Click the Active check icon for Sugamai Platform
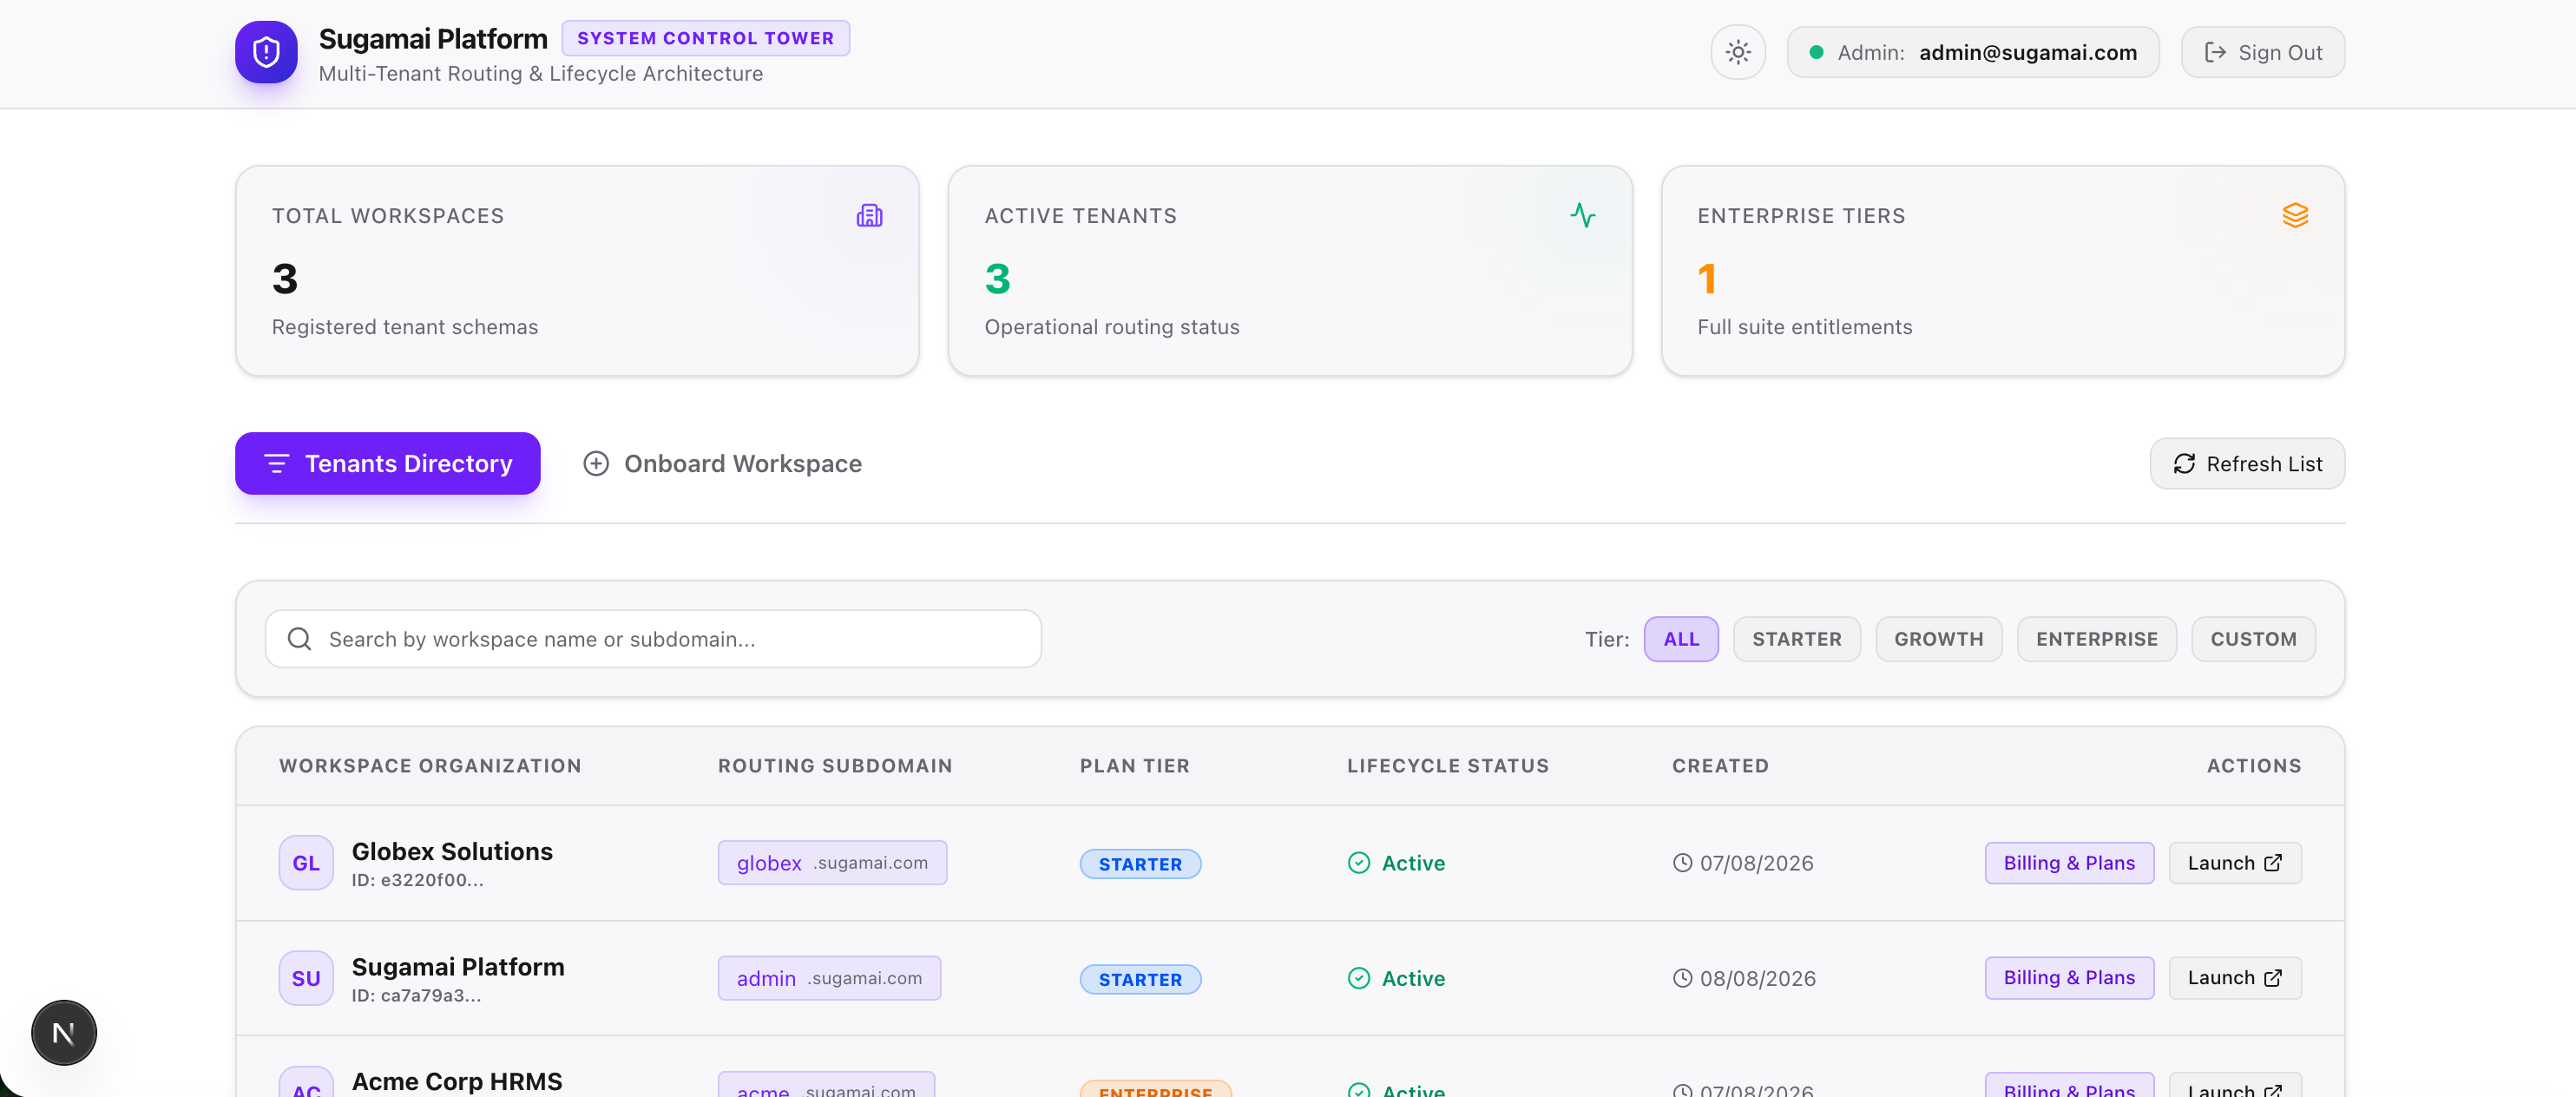 [x=1359, y=978]
